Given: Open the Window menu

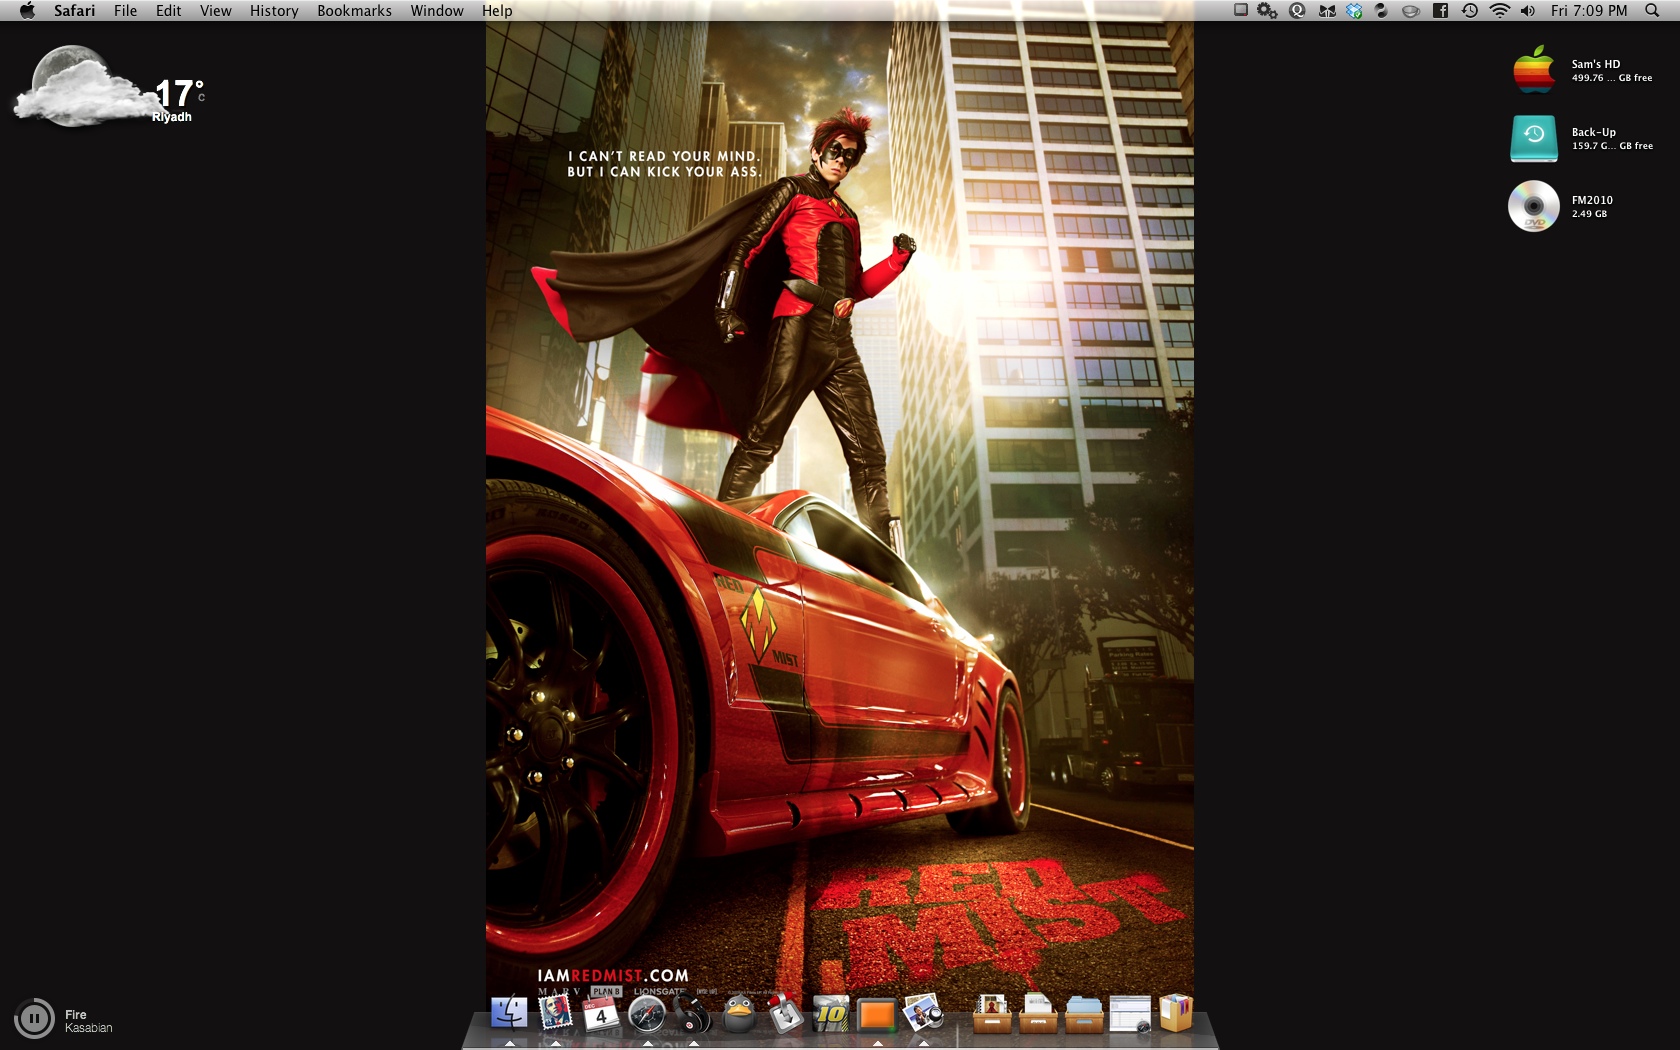Looking at the screenshot, I should pyautogui.click(x=437, y=11).
